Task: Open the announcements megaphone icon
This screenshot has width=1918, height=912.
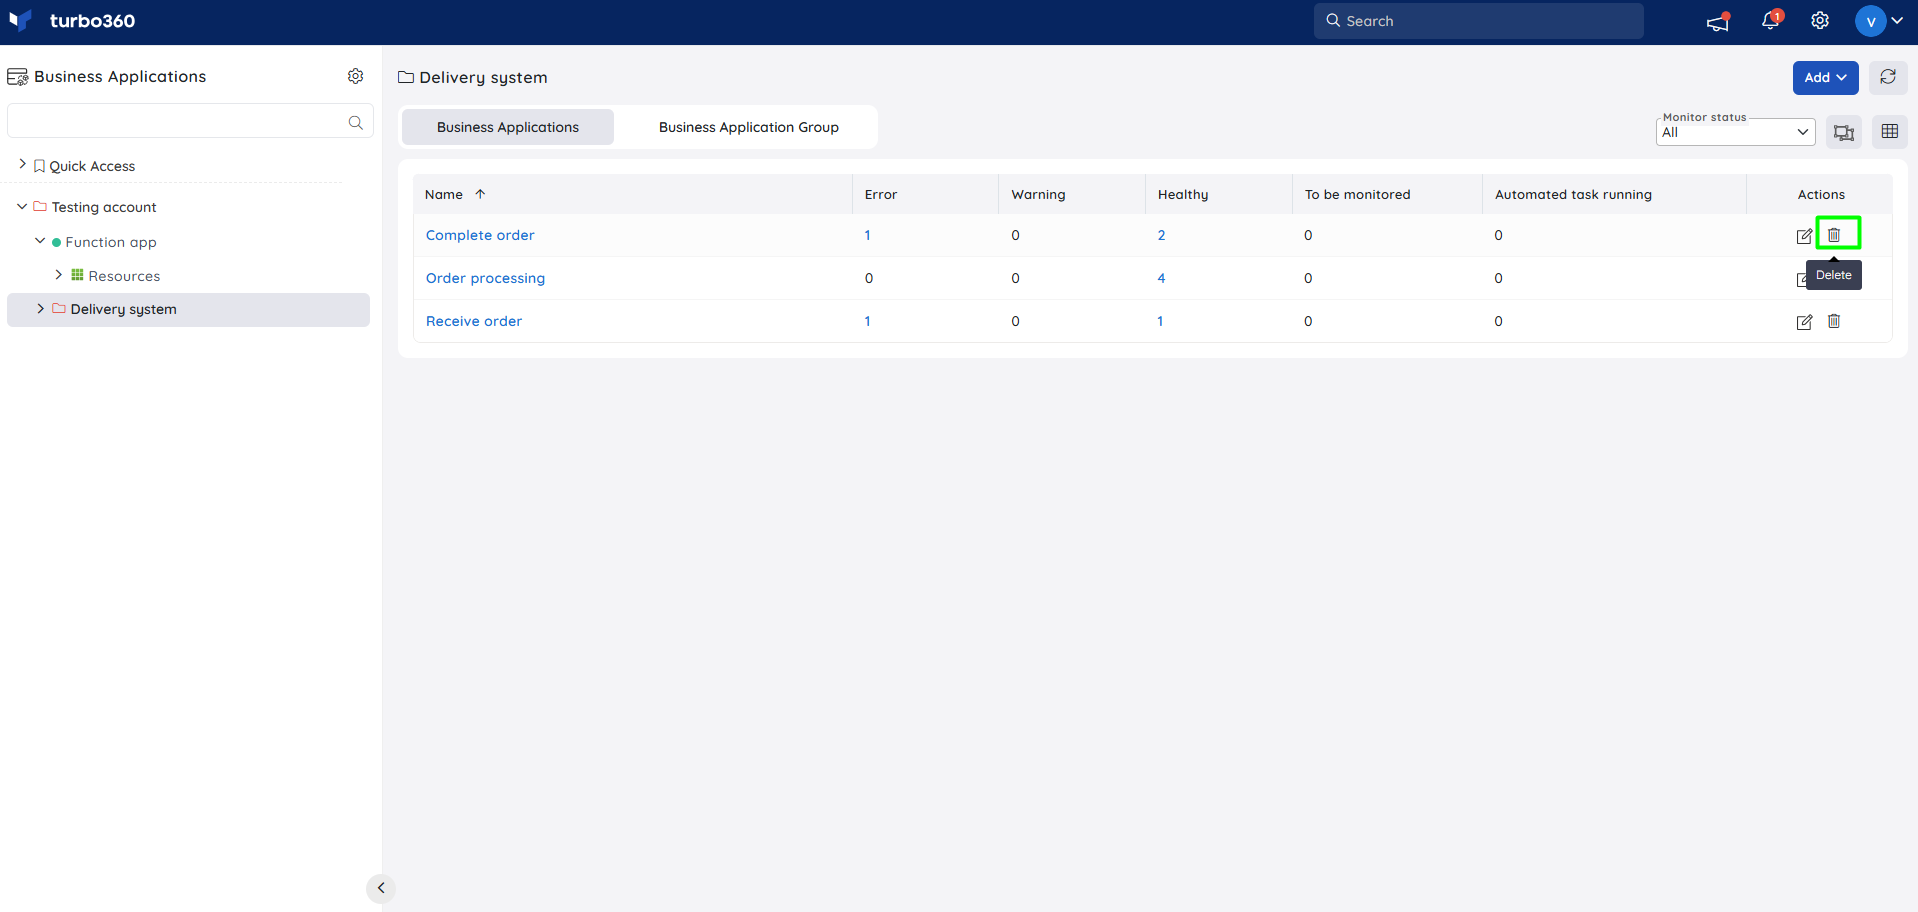Action: point(1718,21)
